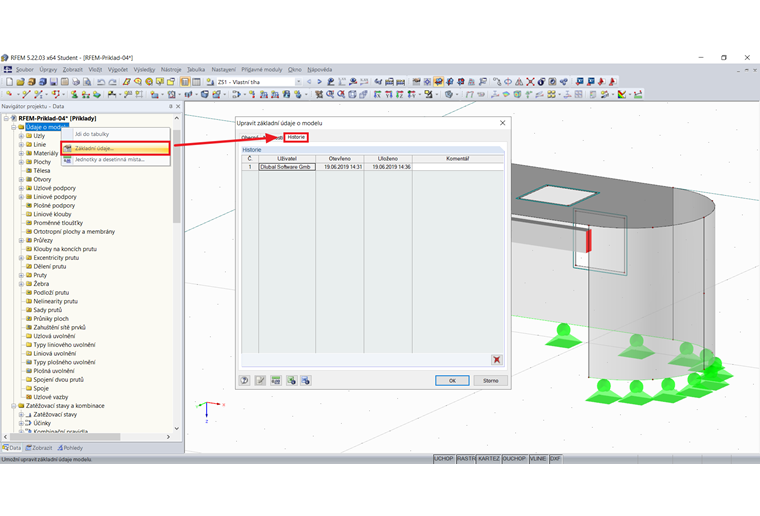
Task: Toggle KARTEZ in the status bar
Action: click(x=489, y=458)
